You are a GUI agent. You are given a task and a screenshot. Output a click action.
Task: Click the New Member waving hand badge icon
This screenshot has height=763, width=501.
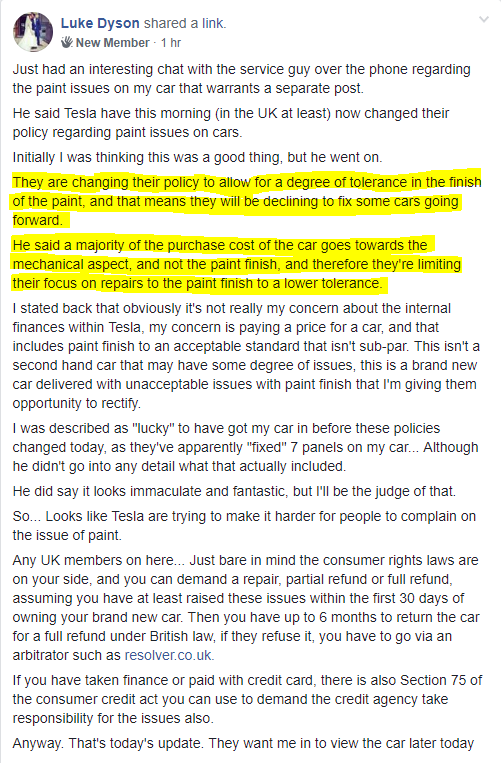click(67, 42)
